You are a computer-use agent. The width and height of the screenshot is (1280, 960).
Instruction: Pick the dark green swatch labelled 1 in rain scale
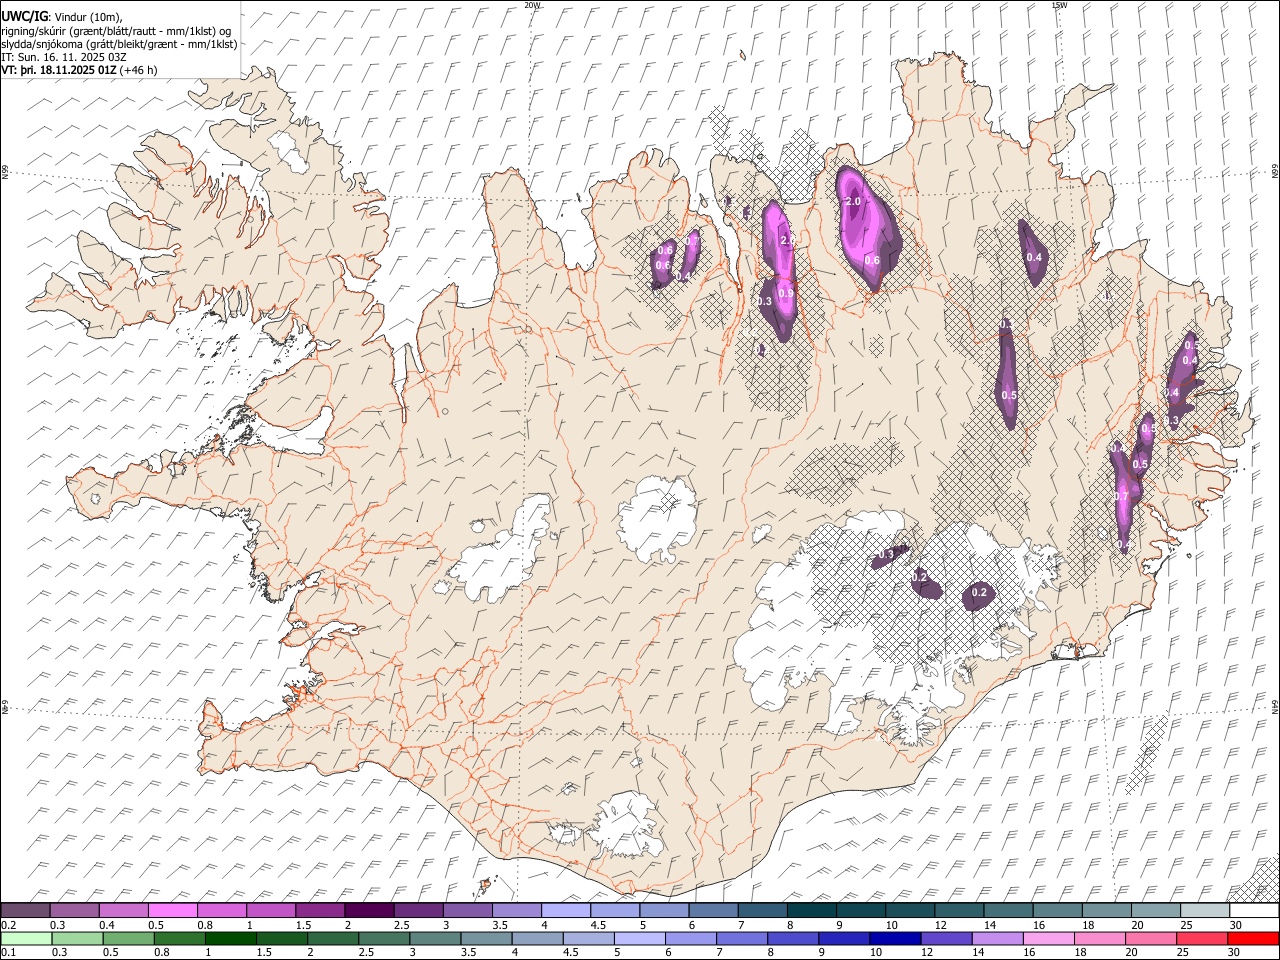click(230, 938)
